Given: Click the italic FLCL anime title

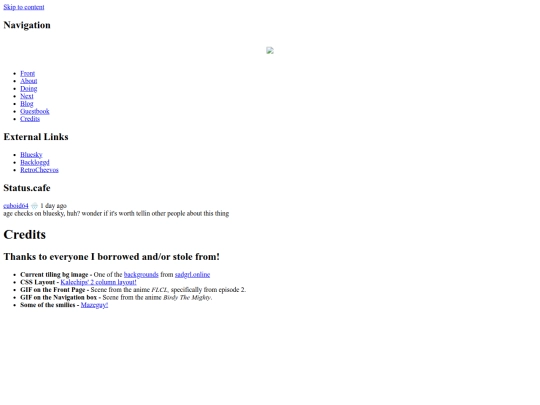Looking at the screenshot, I should click(x=159, y=290).
